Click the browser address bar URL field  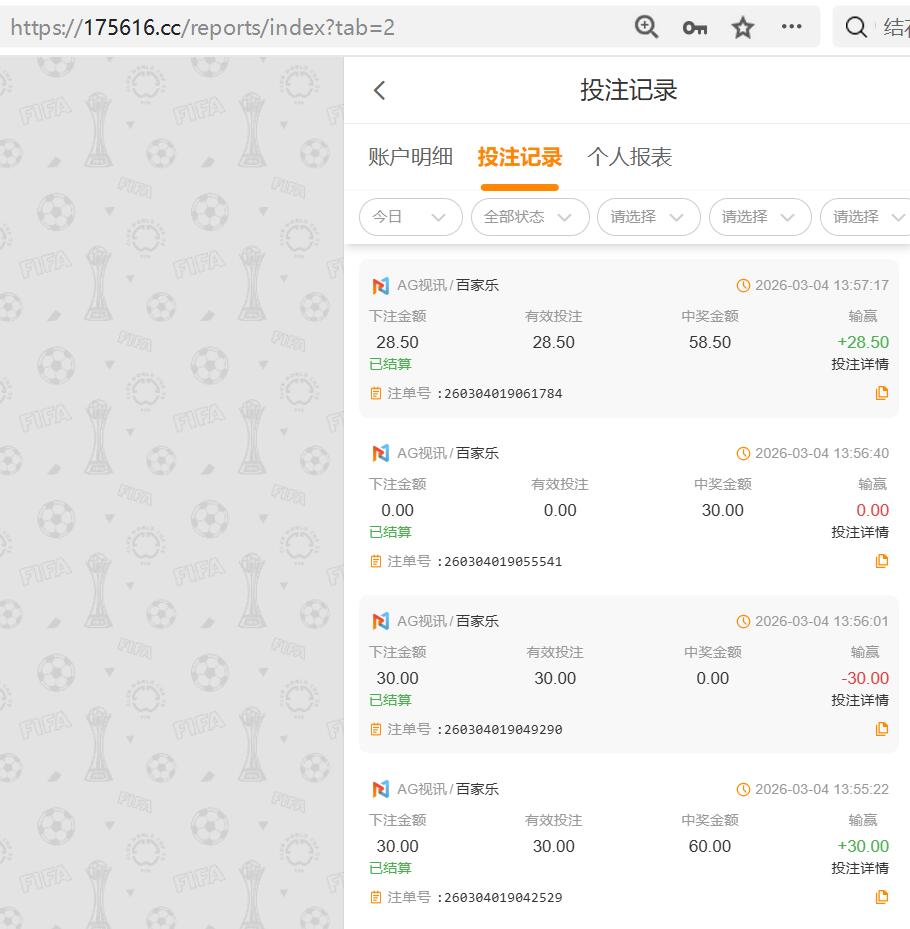pos(300,27)
